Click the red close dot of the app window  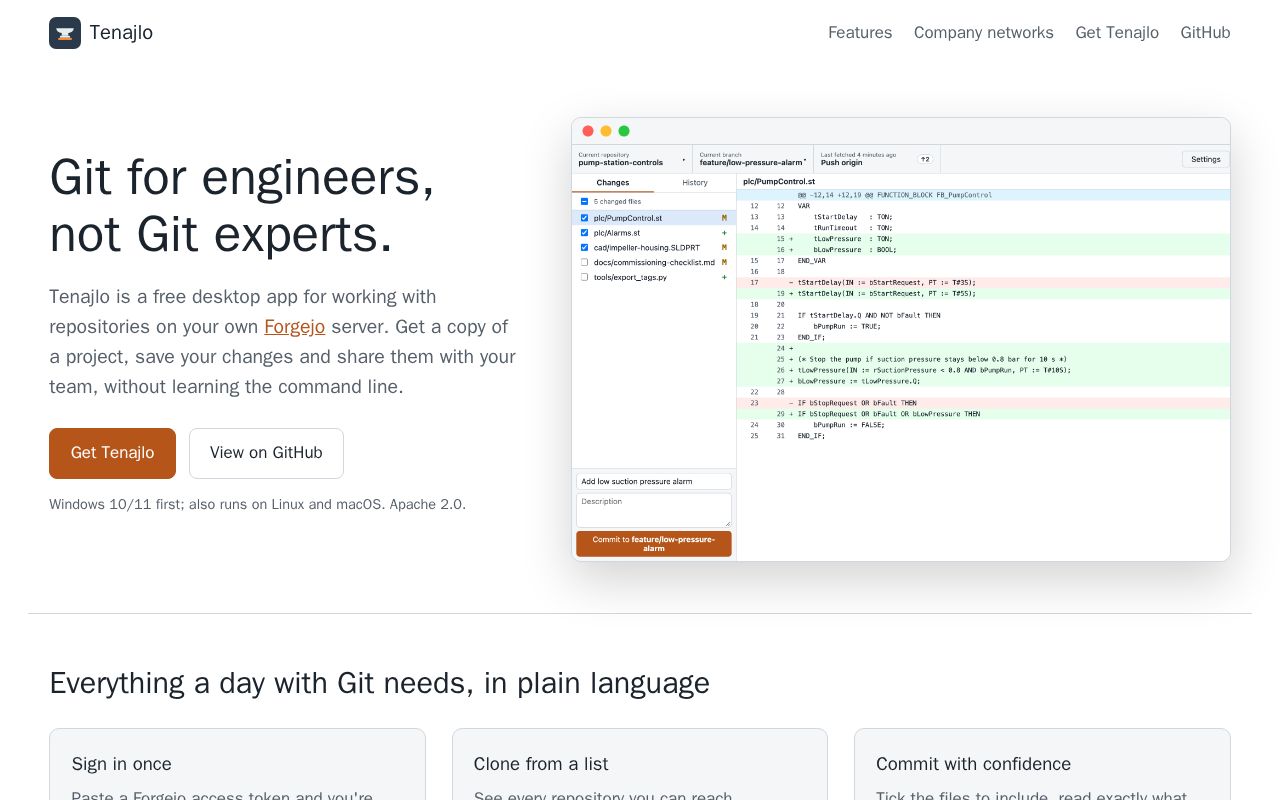pos(588,131)
